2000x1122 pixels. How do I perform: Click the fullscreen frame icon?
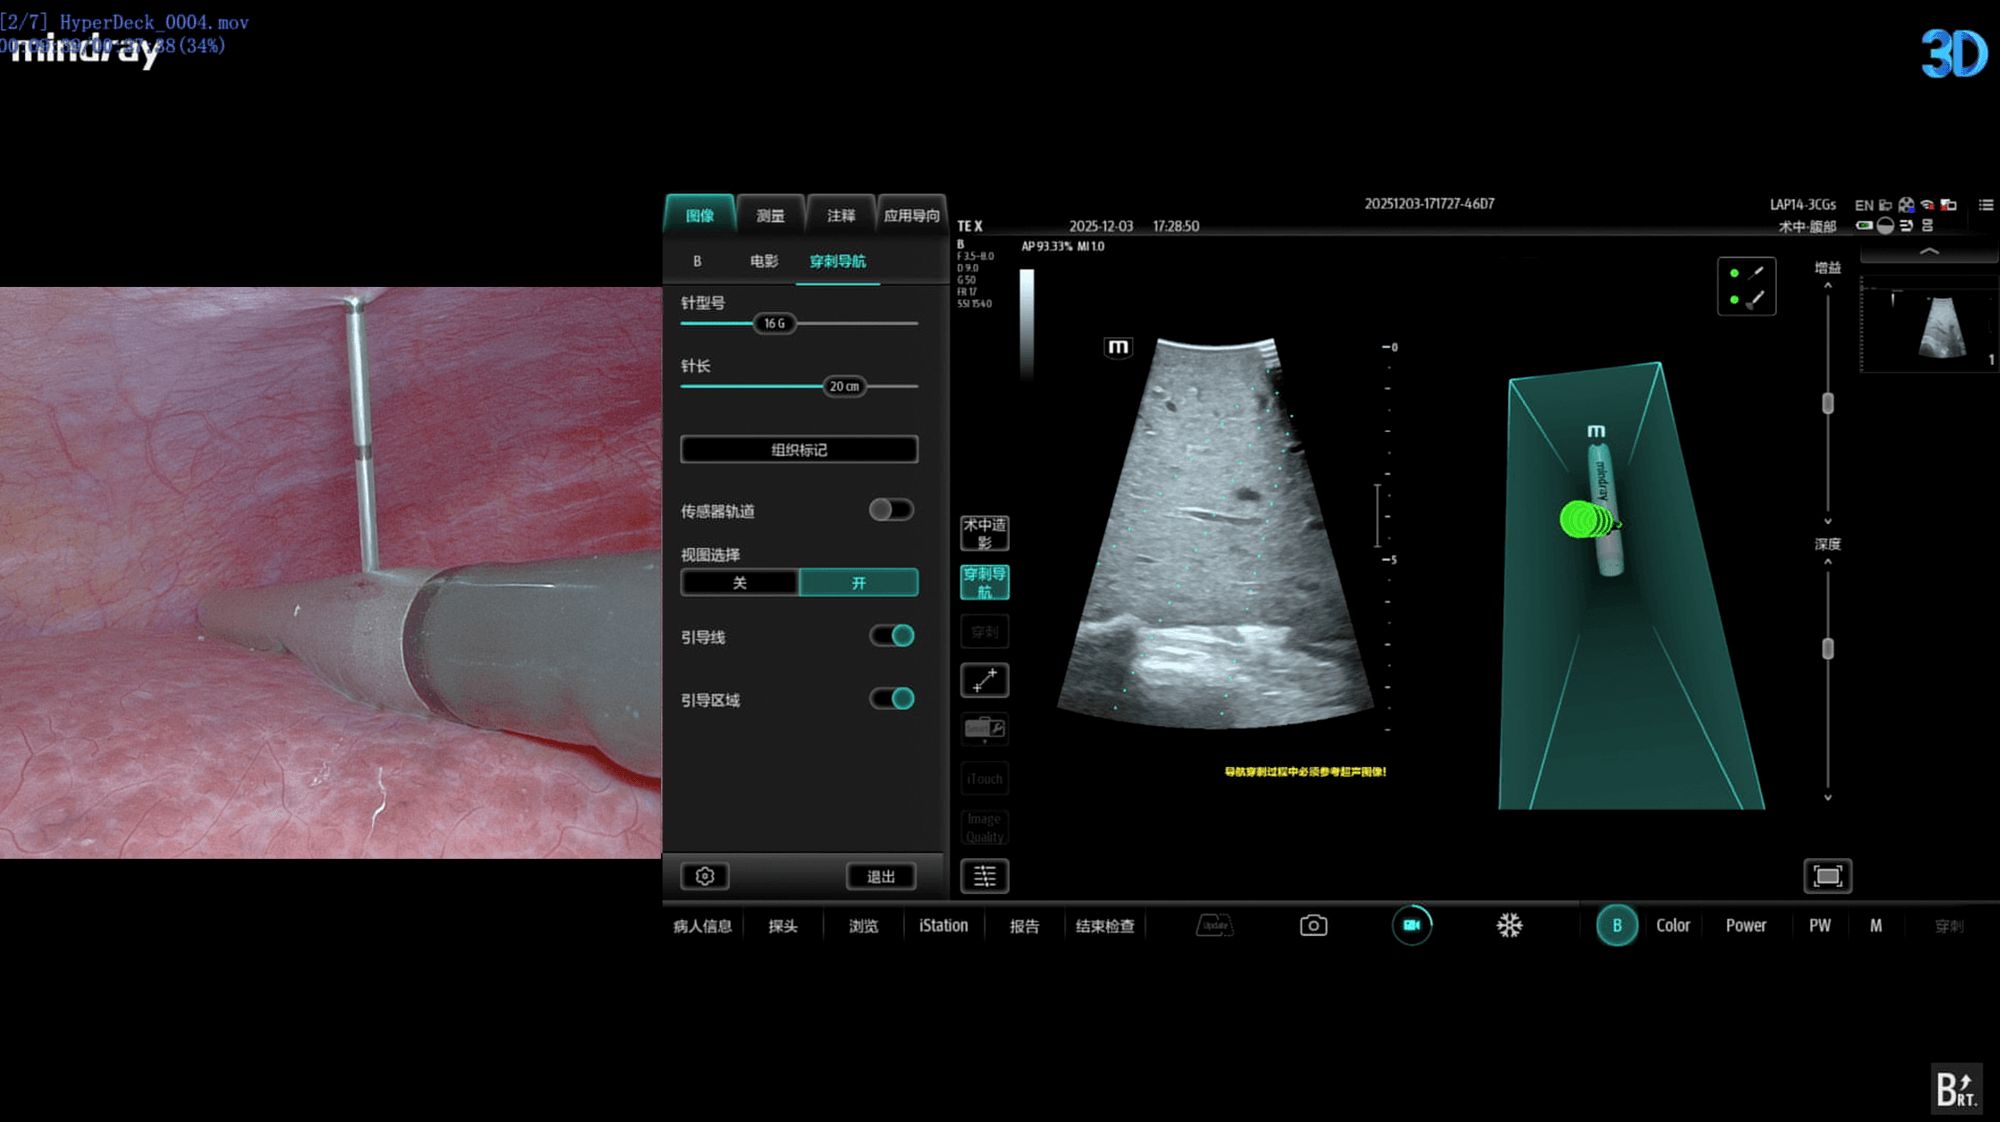click(1827, 876)
